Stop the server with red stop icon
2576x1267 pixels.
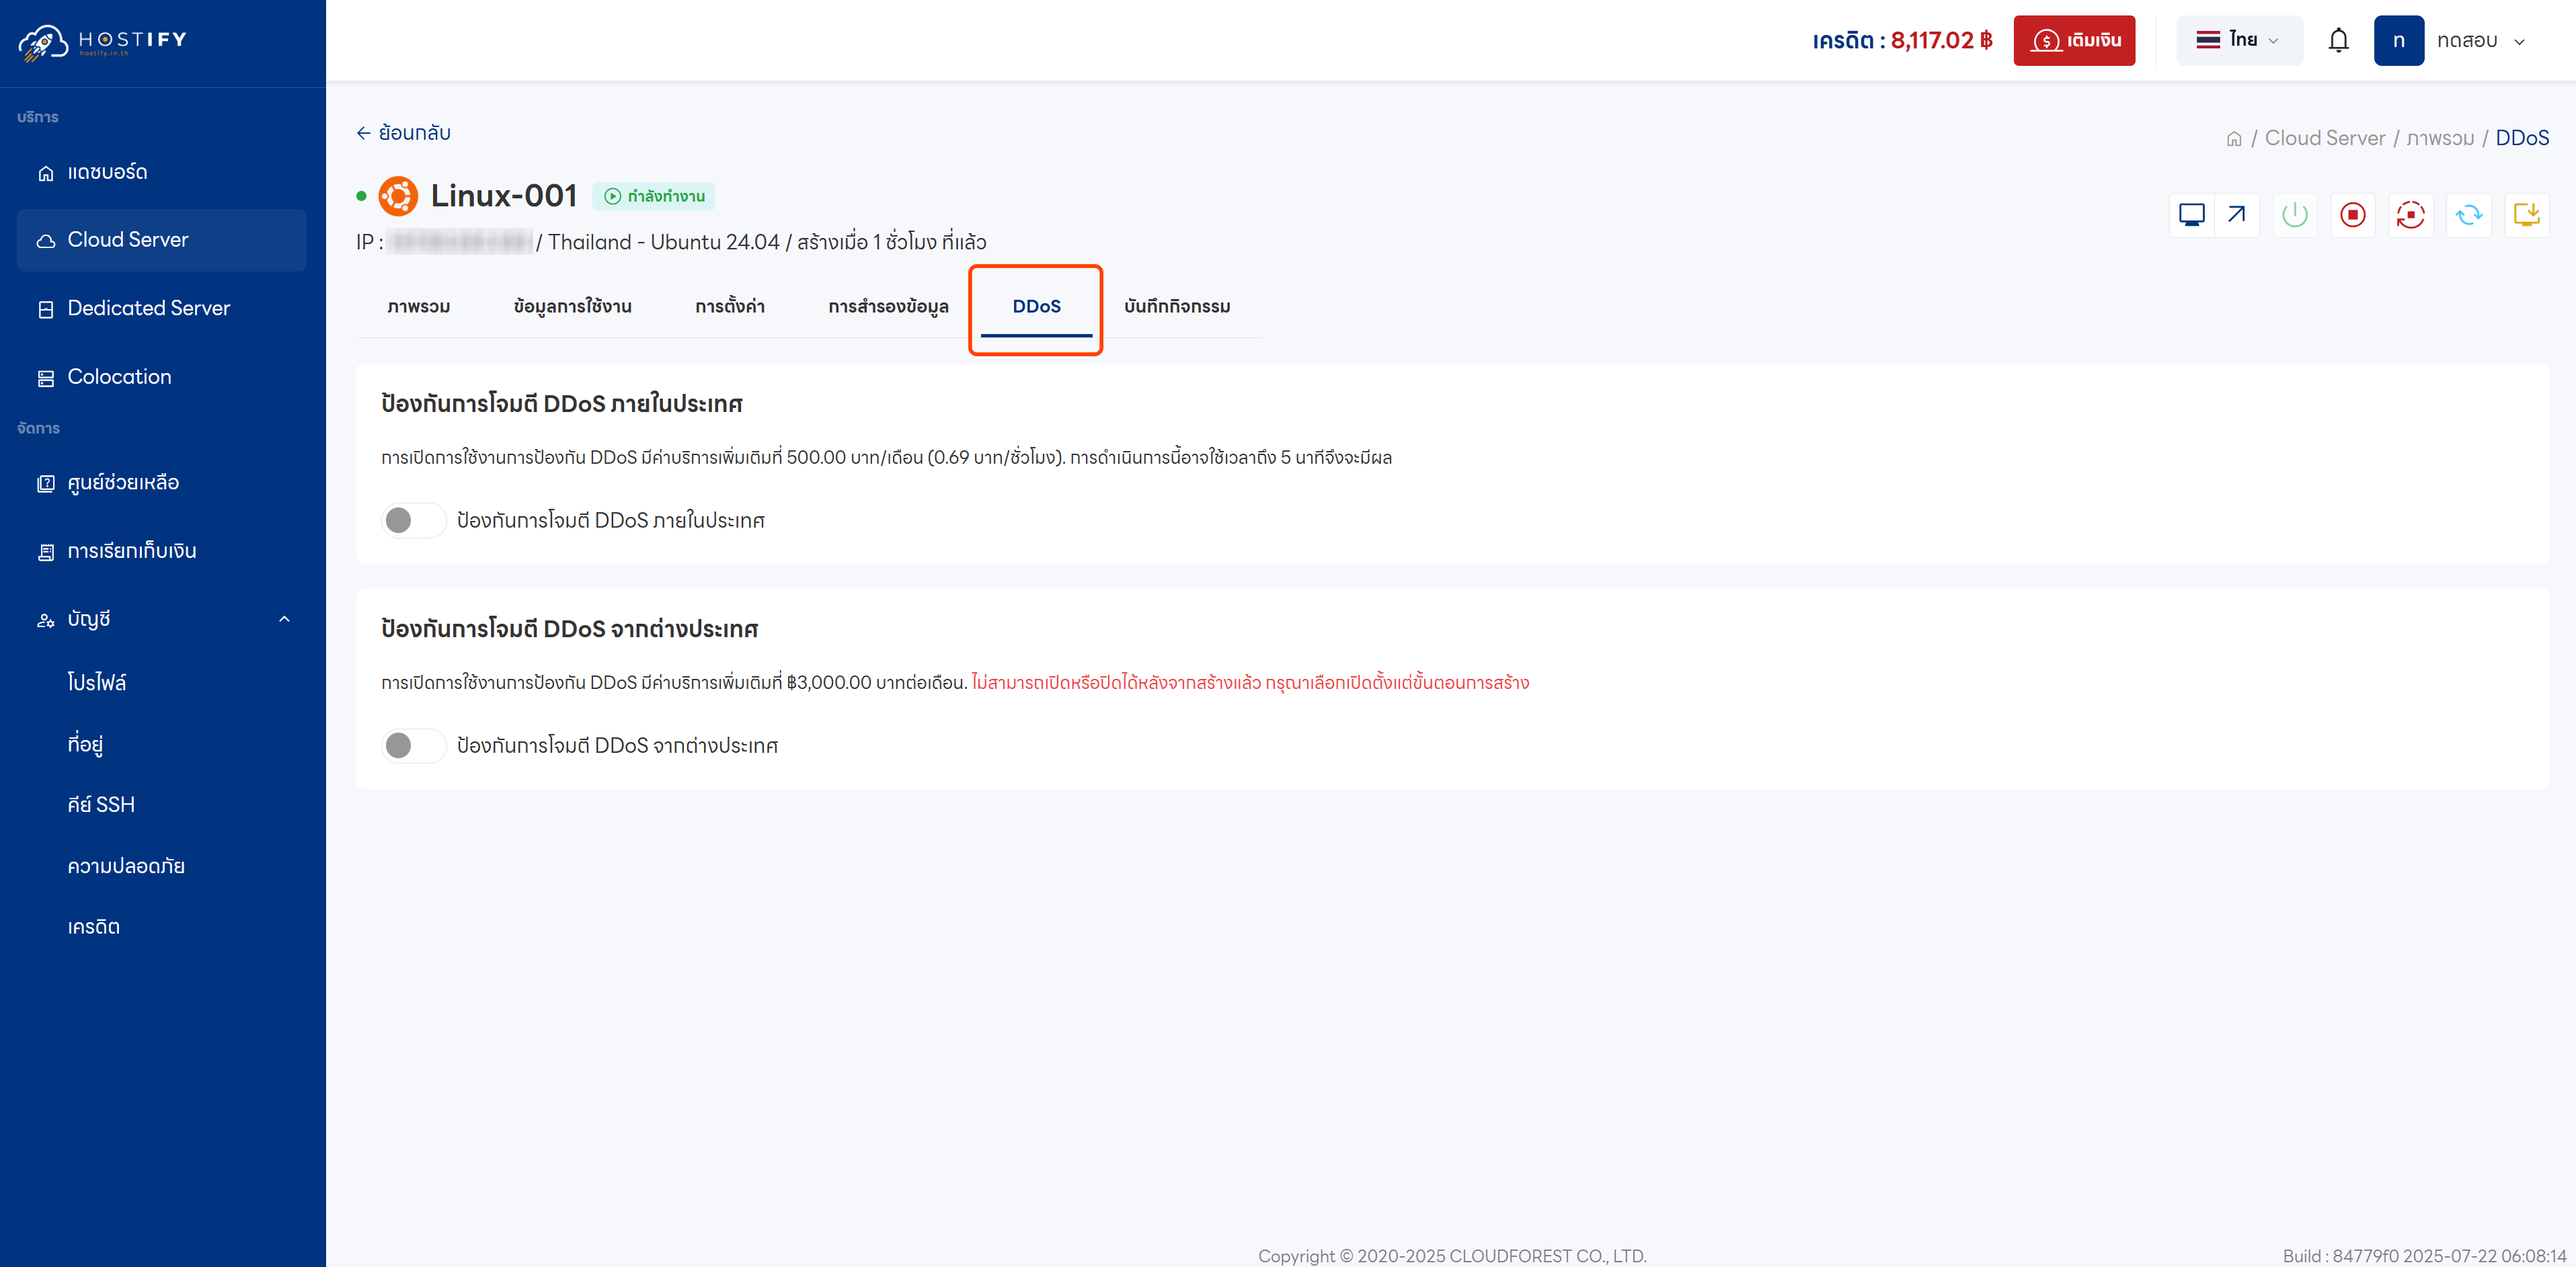click(x=2352, y=215)
